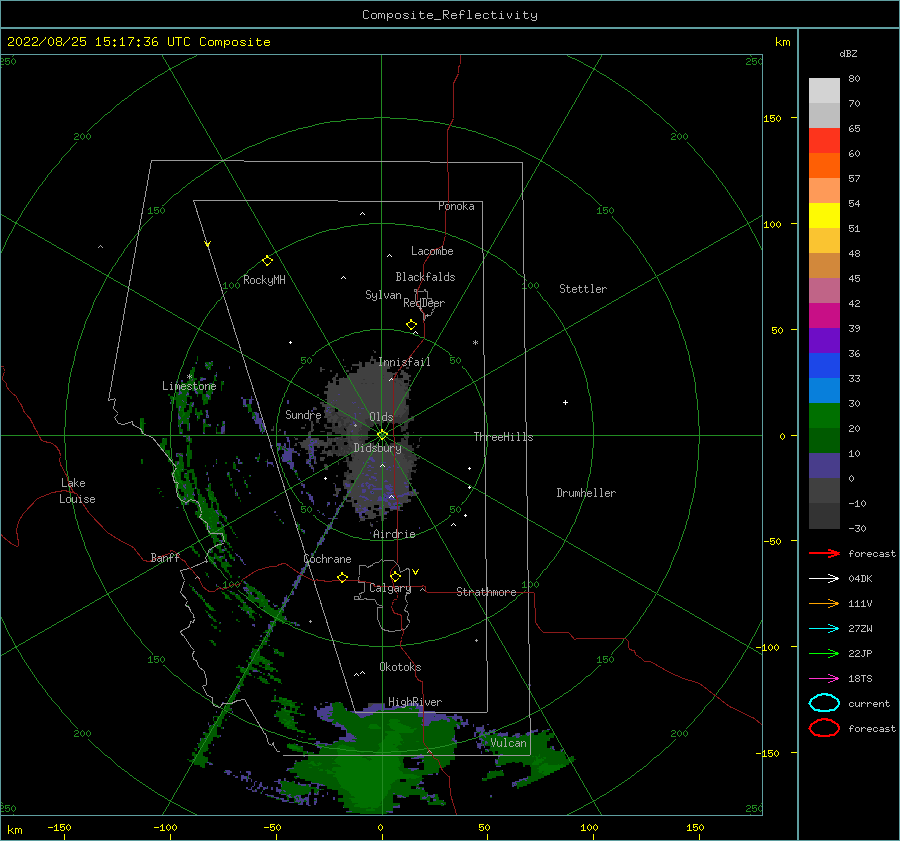Image resolution: width=900 pixels, height=841 pixels.
Task: Click the Lacombe city label
Action: (432, 251)
